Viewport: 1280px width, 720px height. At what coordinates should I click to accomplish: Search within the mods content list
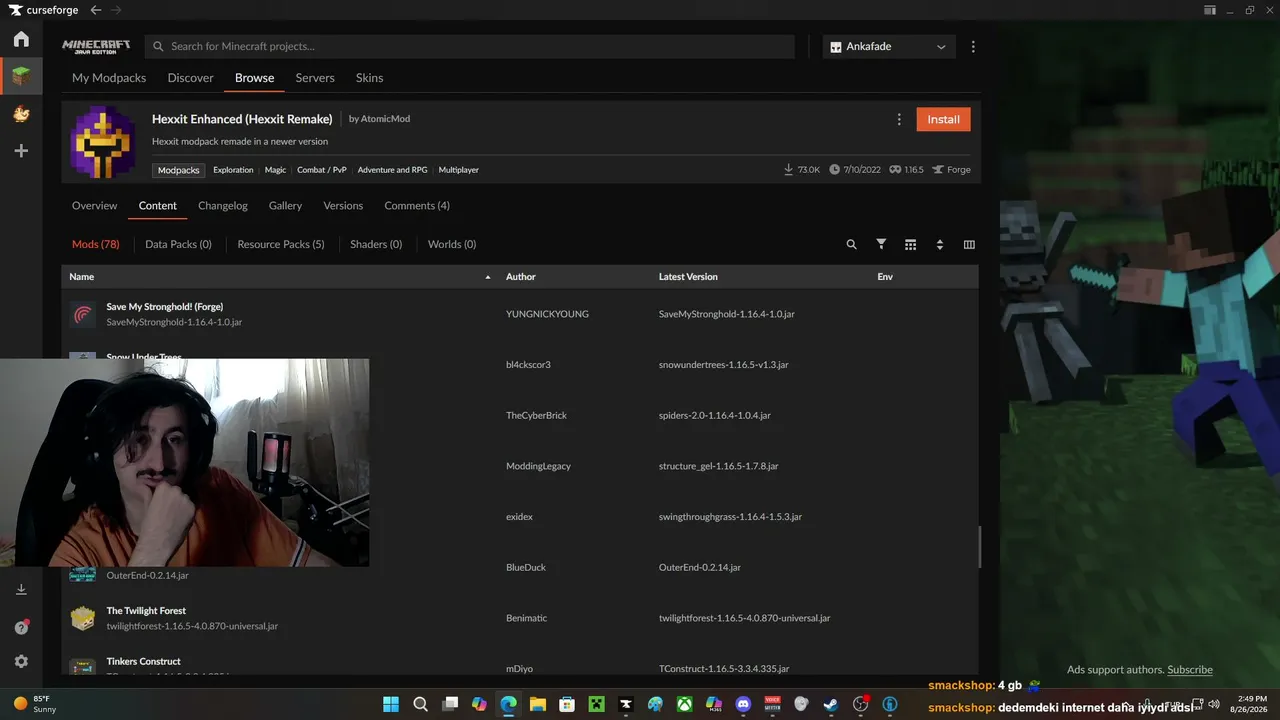[x=852, y=245]
